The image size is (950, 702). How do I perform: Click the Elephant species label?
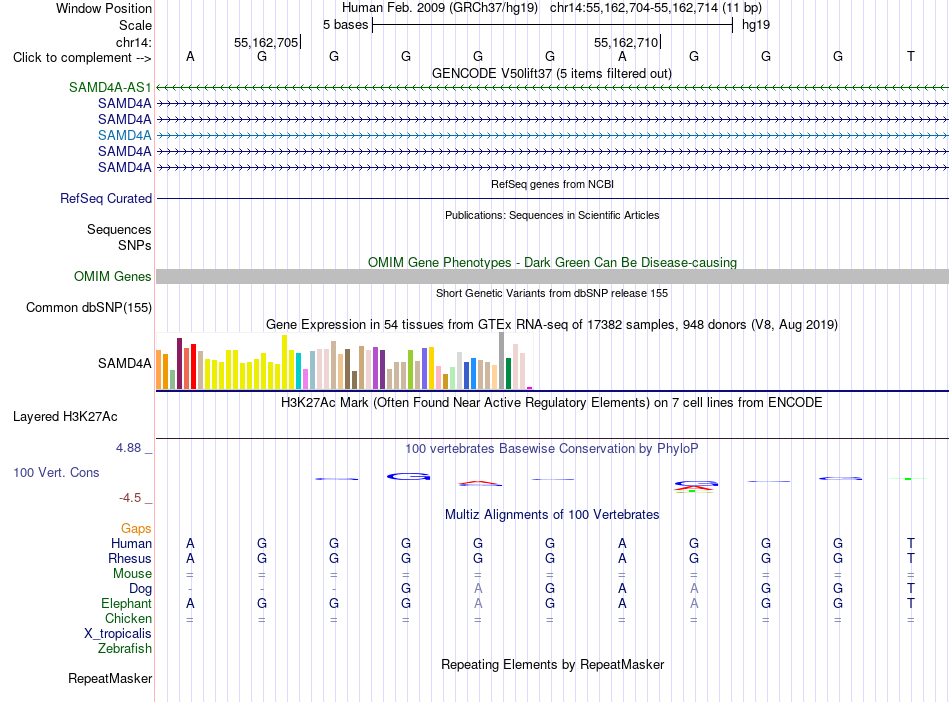tap(126, 604)
